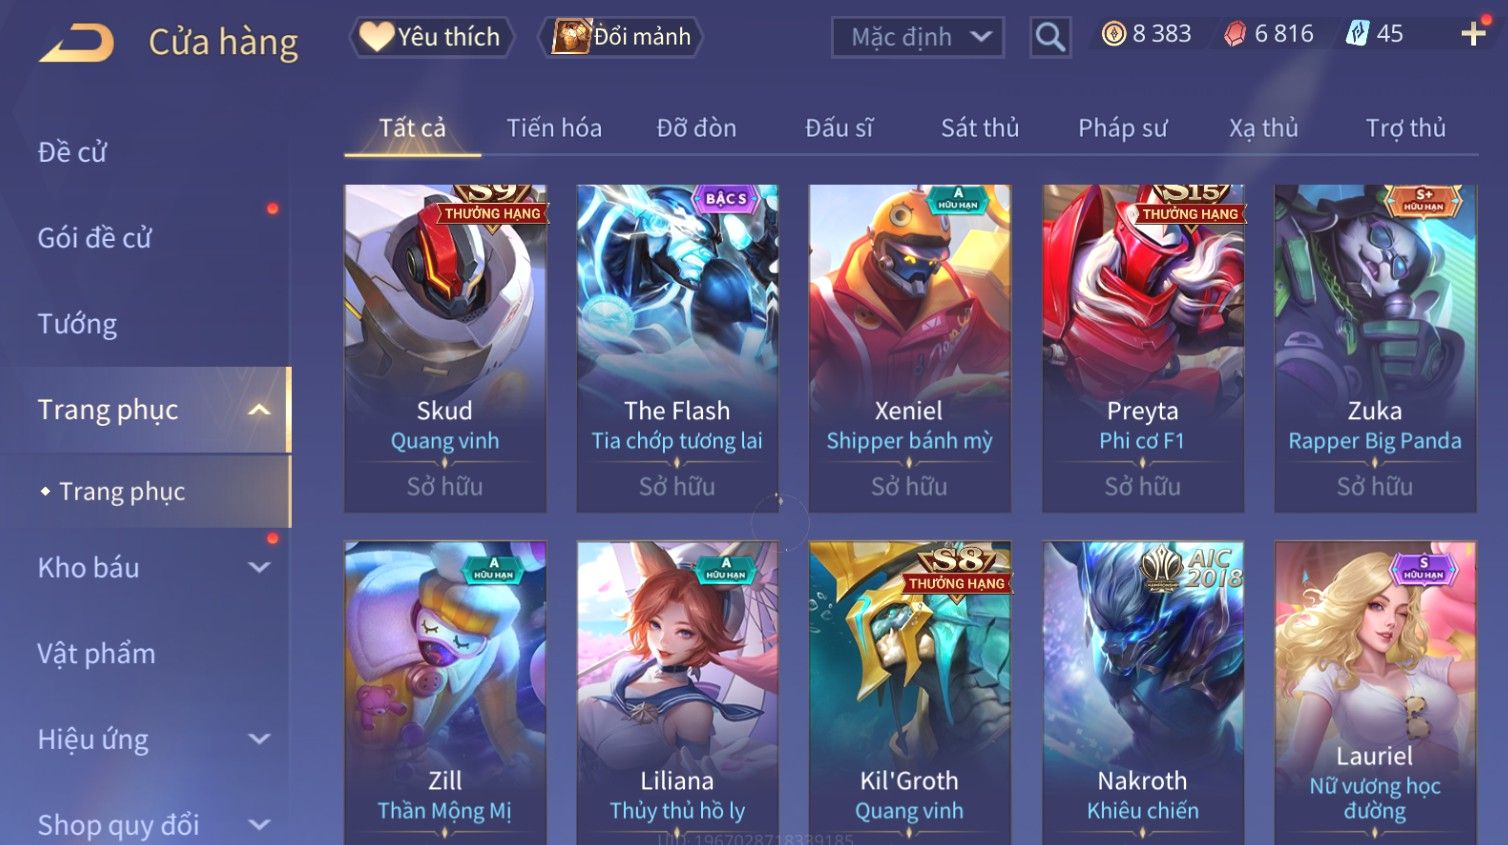This screenshot has height=845, width=1508.
Task: Open Yêu thích heart favorites
Action: (x=431, y=37)
